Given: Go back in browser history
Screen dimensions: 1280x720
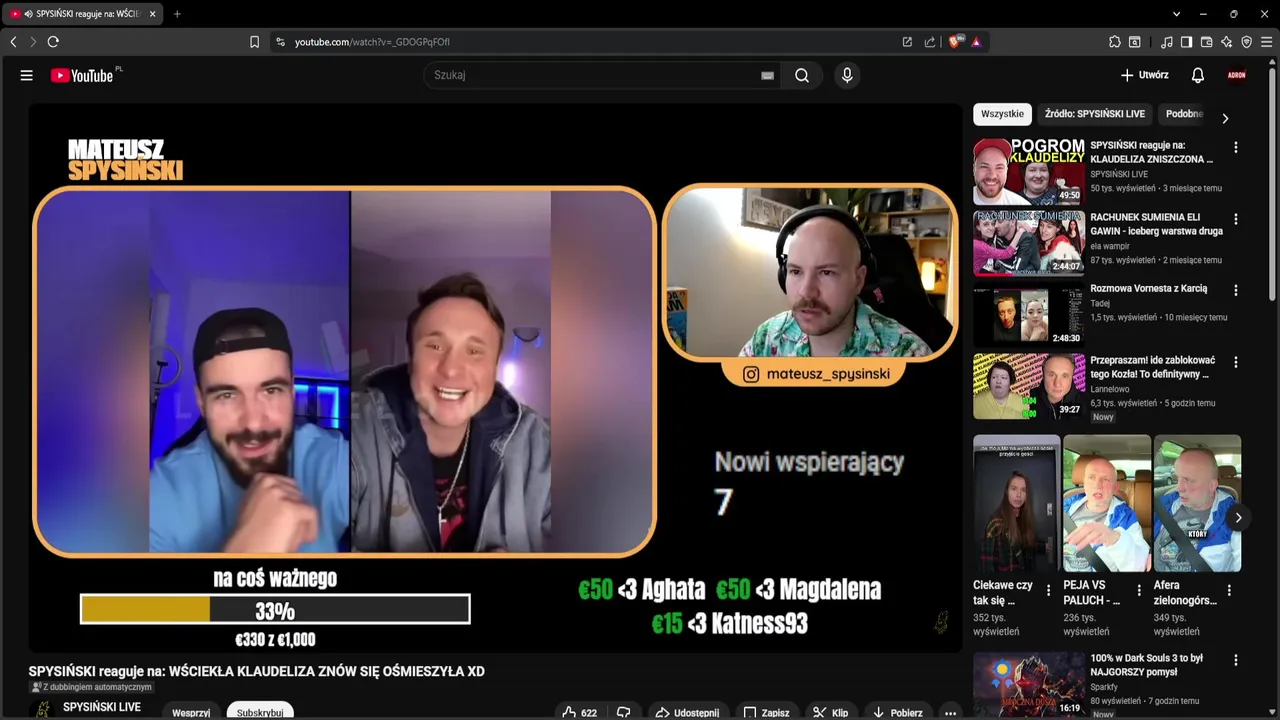Looking at the screenshot, I should [x=13, y=42].
